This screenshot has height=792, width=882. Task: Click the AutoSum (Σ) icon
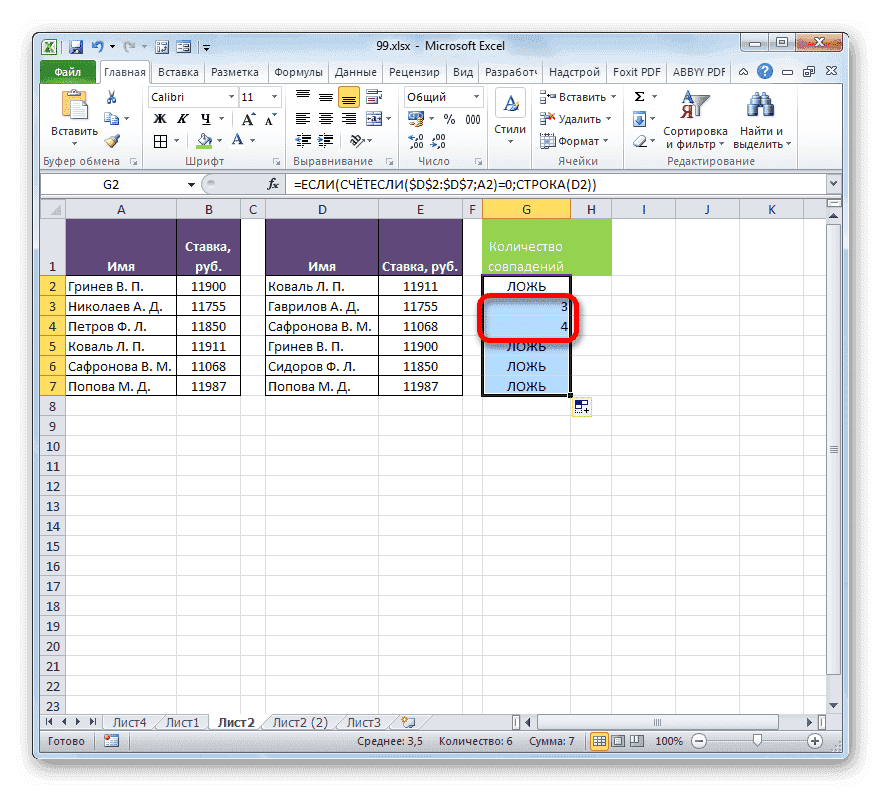(x=641, y=96)
